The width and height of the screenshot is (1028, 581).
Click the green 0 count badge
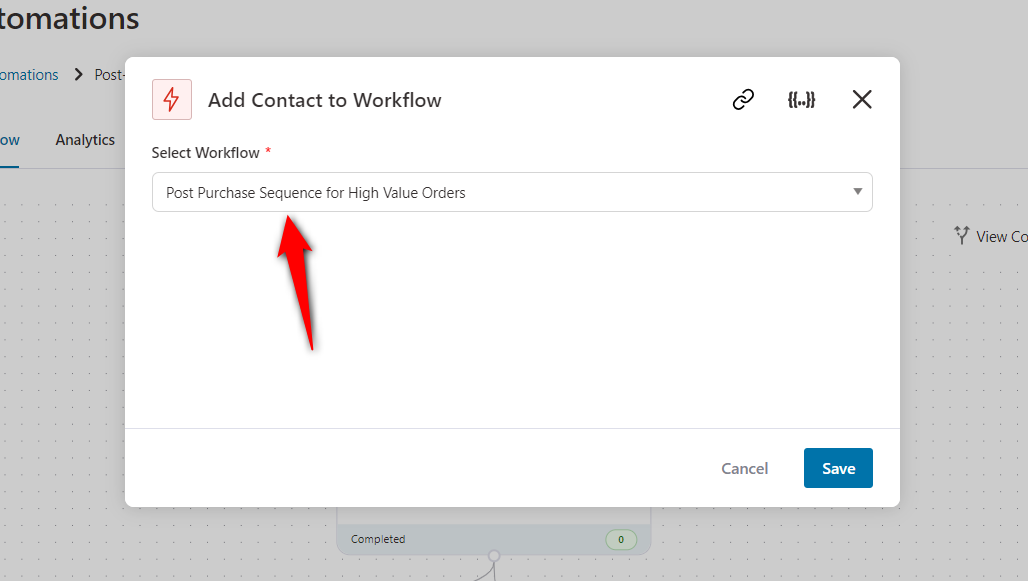click(x=620, y=540)
